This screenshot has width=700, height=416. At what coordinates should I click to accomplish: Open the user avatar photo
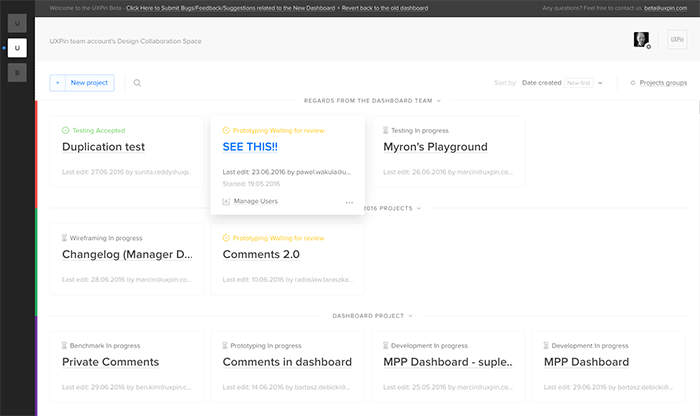[641, 40]
